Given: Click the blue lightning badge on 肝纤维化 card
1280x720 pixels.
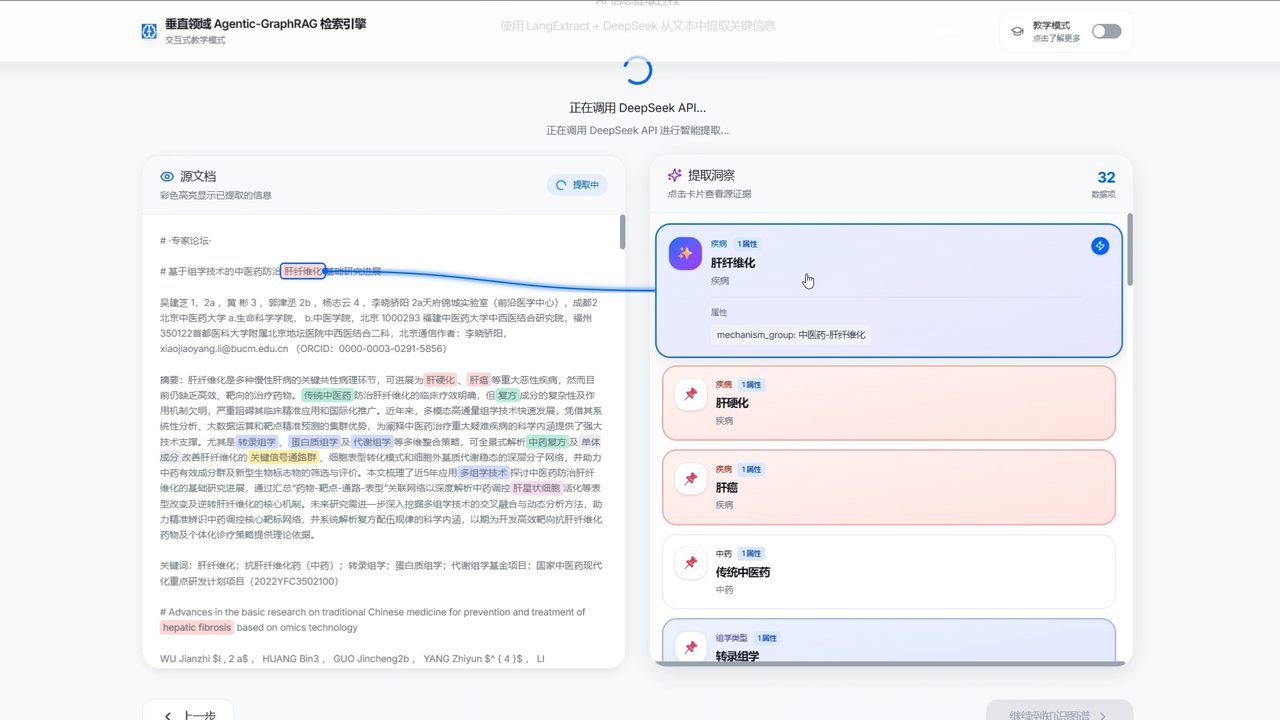Looking at the screenshot, I should 1100,246.
